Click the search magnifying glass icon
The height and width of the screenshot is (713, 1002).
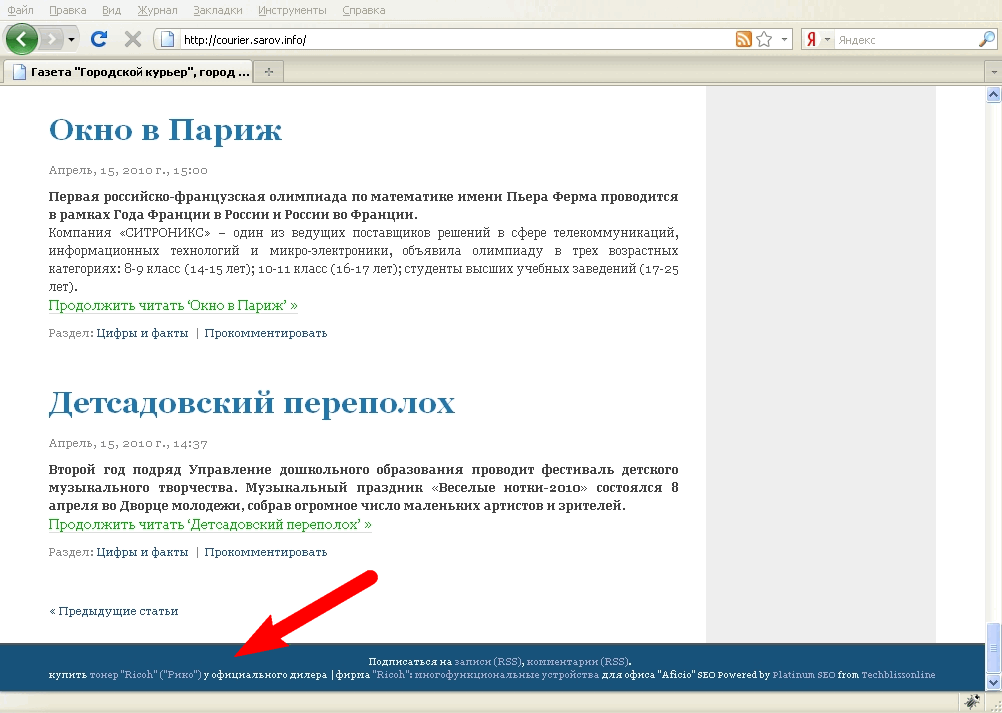tap(986, 39)
